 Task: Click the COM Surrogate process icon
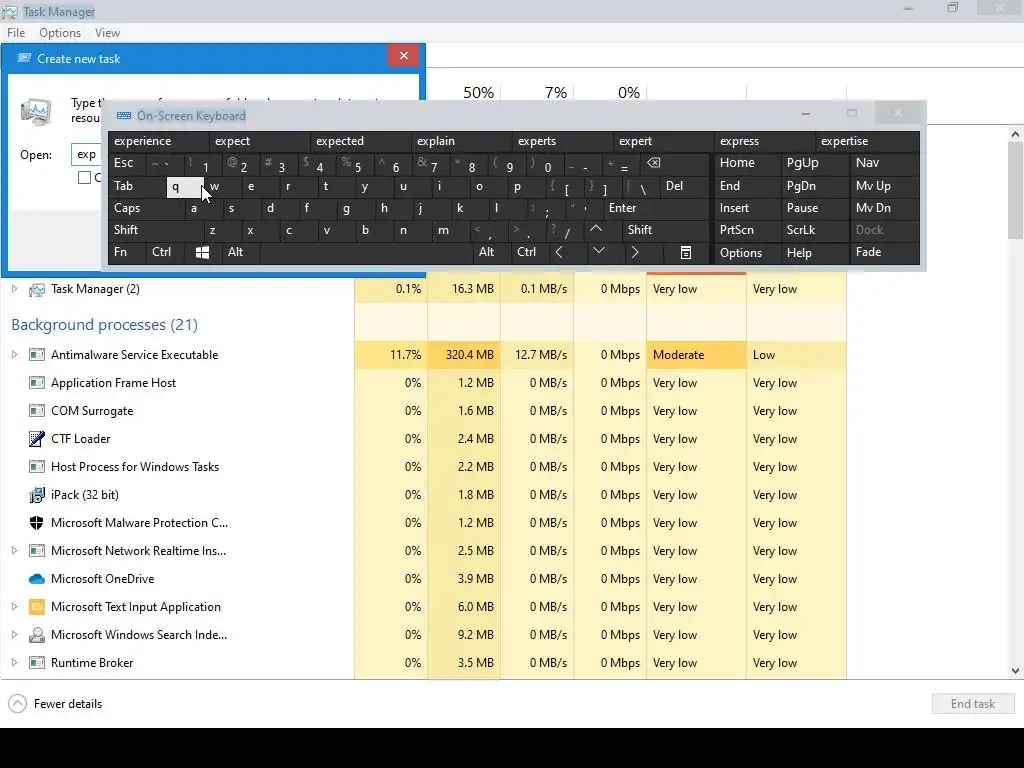point(37,411)
